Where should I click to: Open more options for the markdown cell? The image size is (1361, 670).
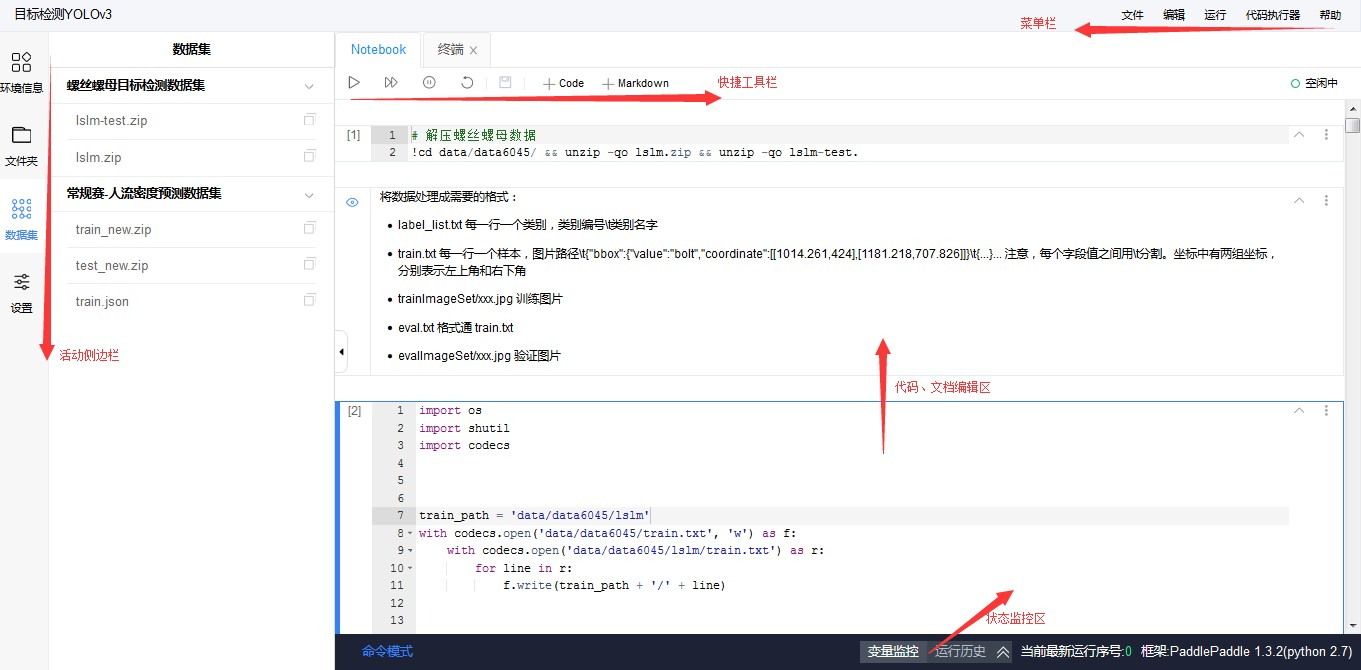1326,200
